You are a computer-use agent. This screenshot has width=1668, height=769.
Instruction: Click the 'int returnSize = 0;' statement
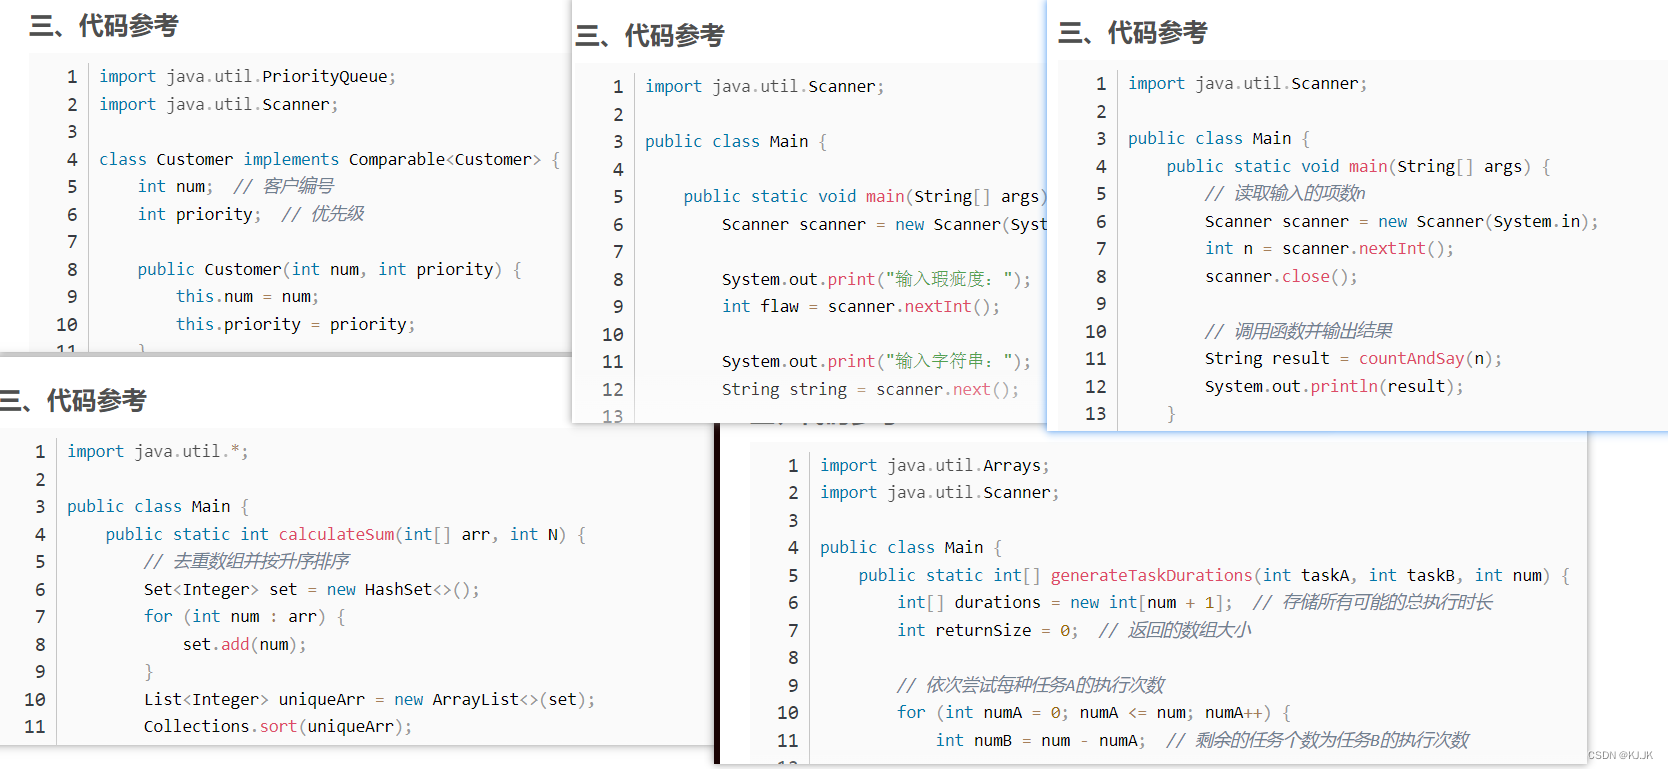[988, 631]
